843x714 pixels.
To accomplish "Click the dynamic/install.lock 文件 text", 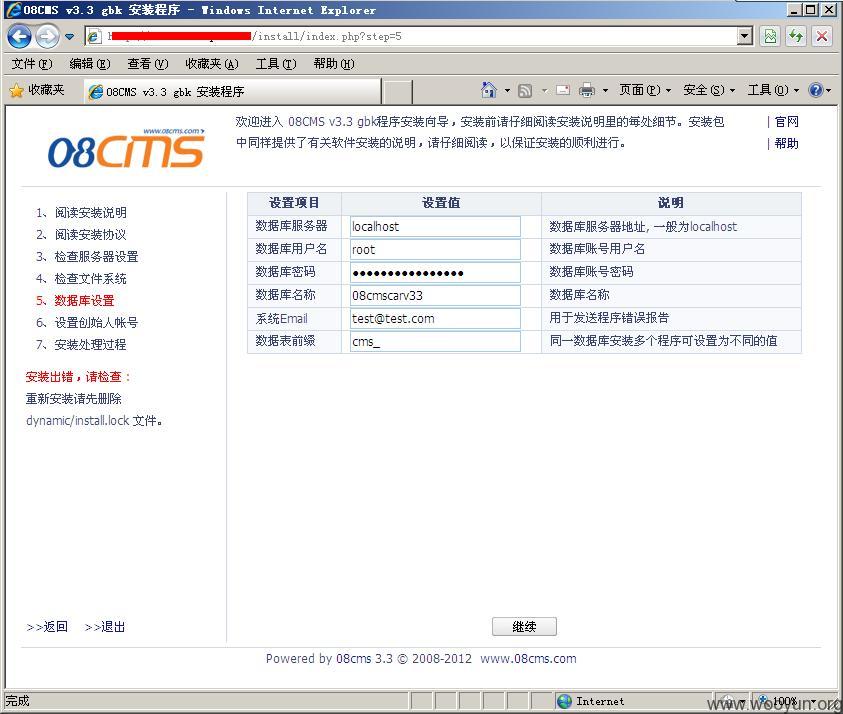I will [94, 420].
